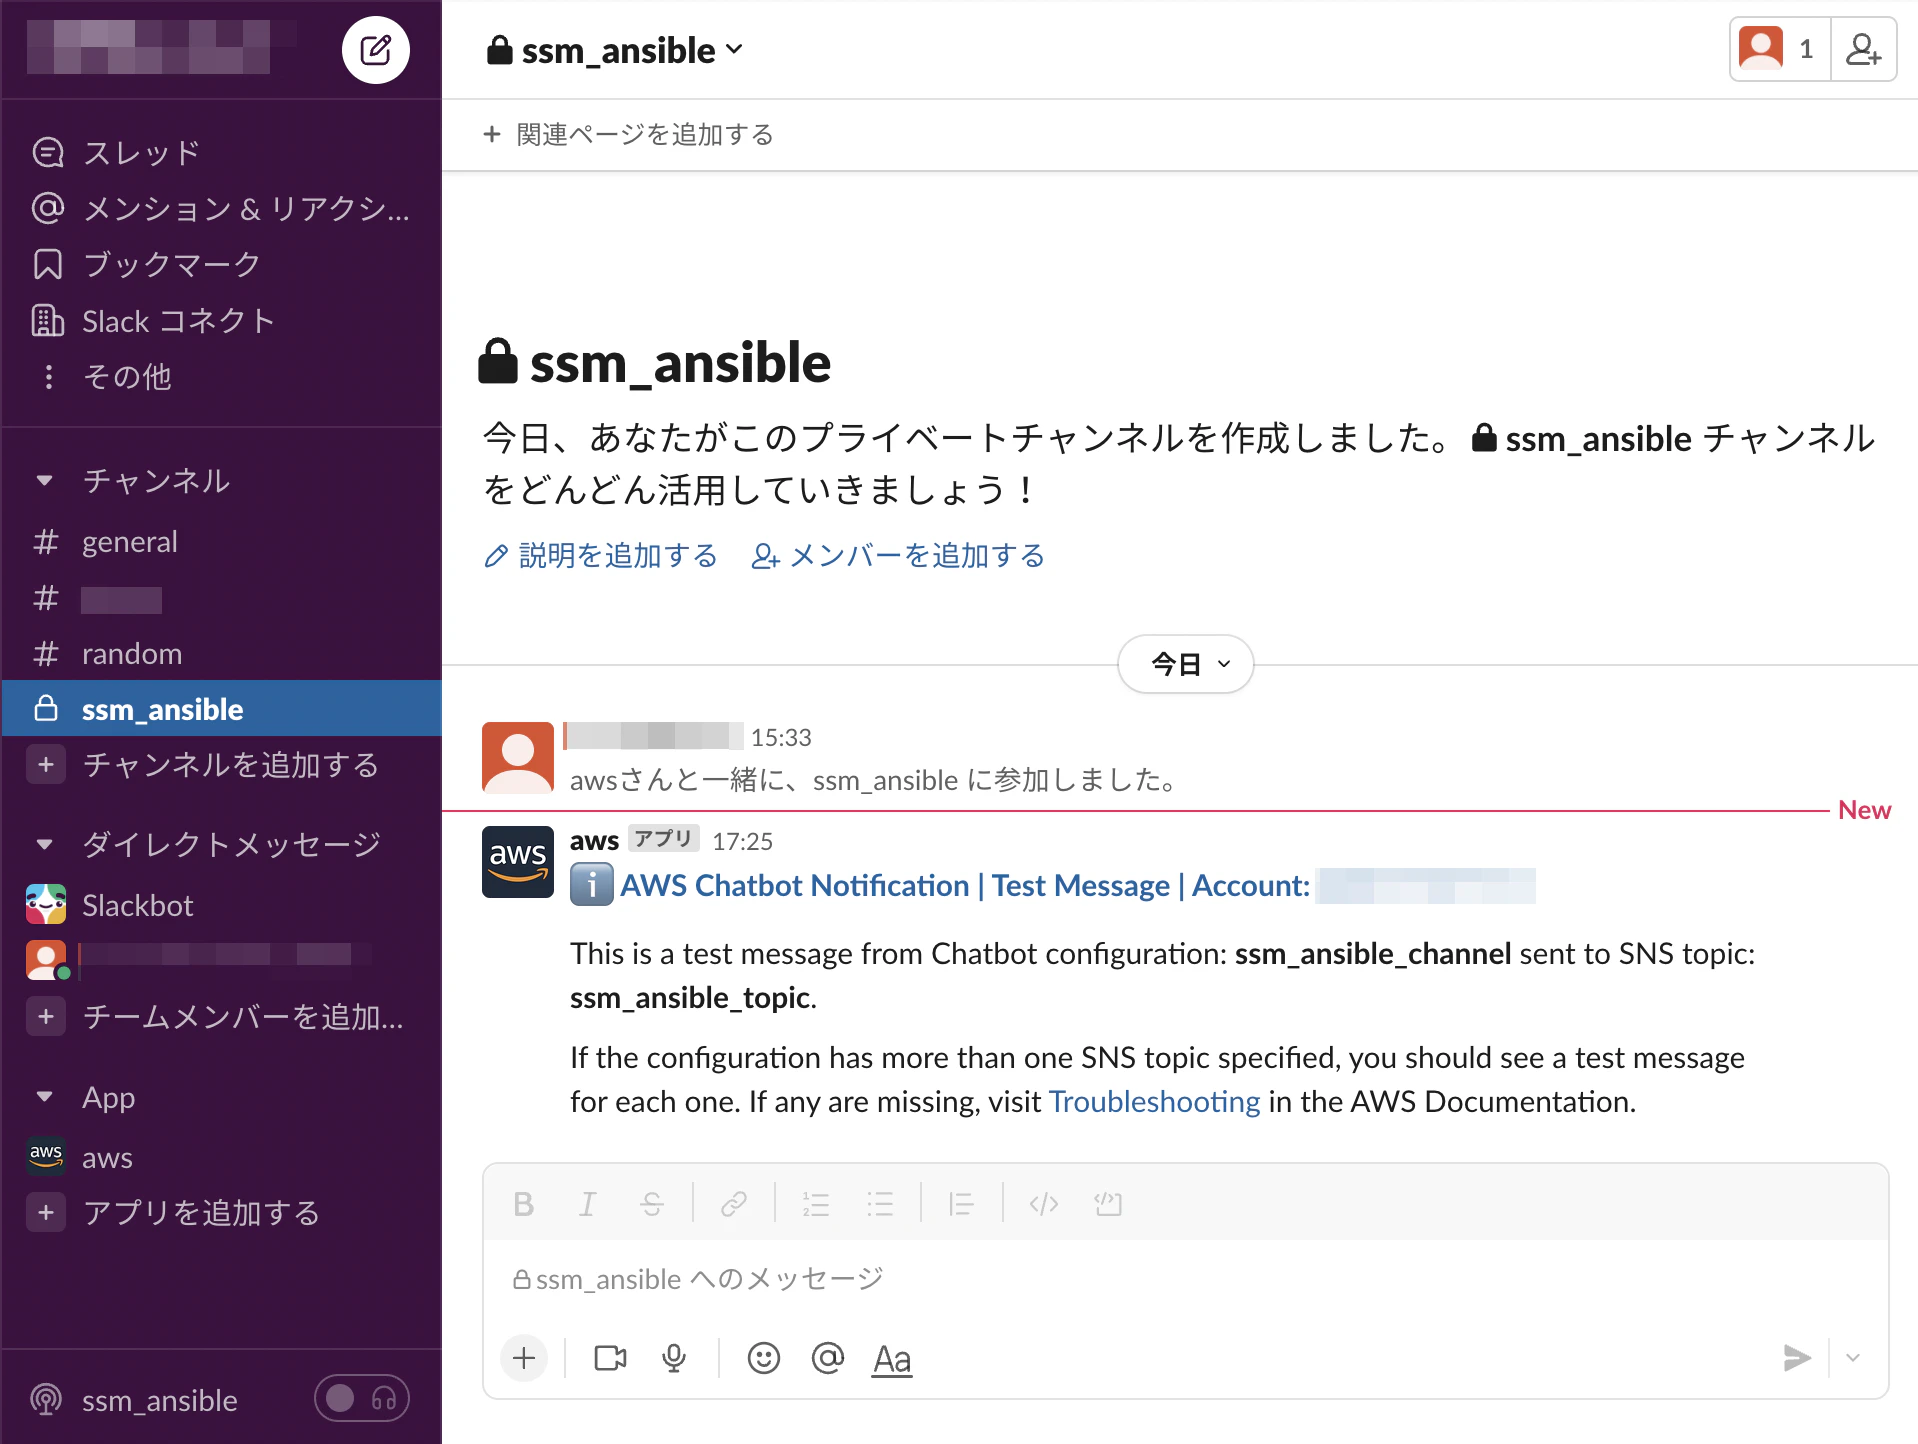Toggle bold formatting
1918x1444 pixels.
pyautogui.click(x=523, y=1204)
